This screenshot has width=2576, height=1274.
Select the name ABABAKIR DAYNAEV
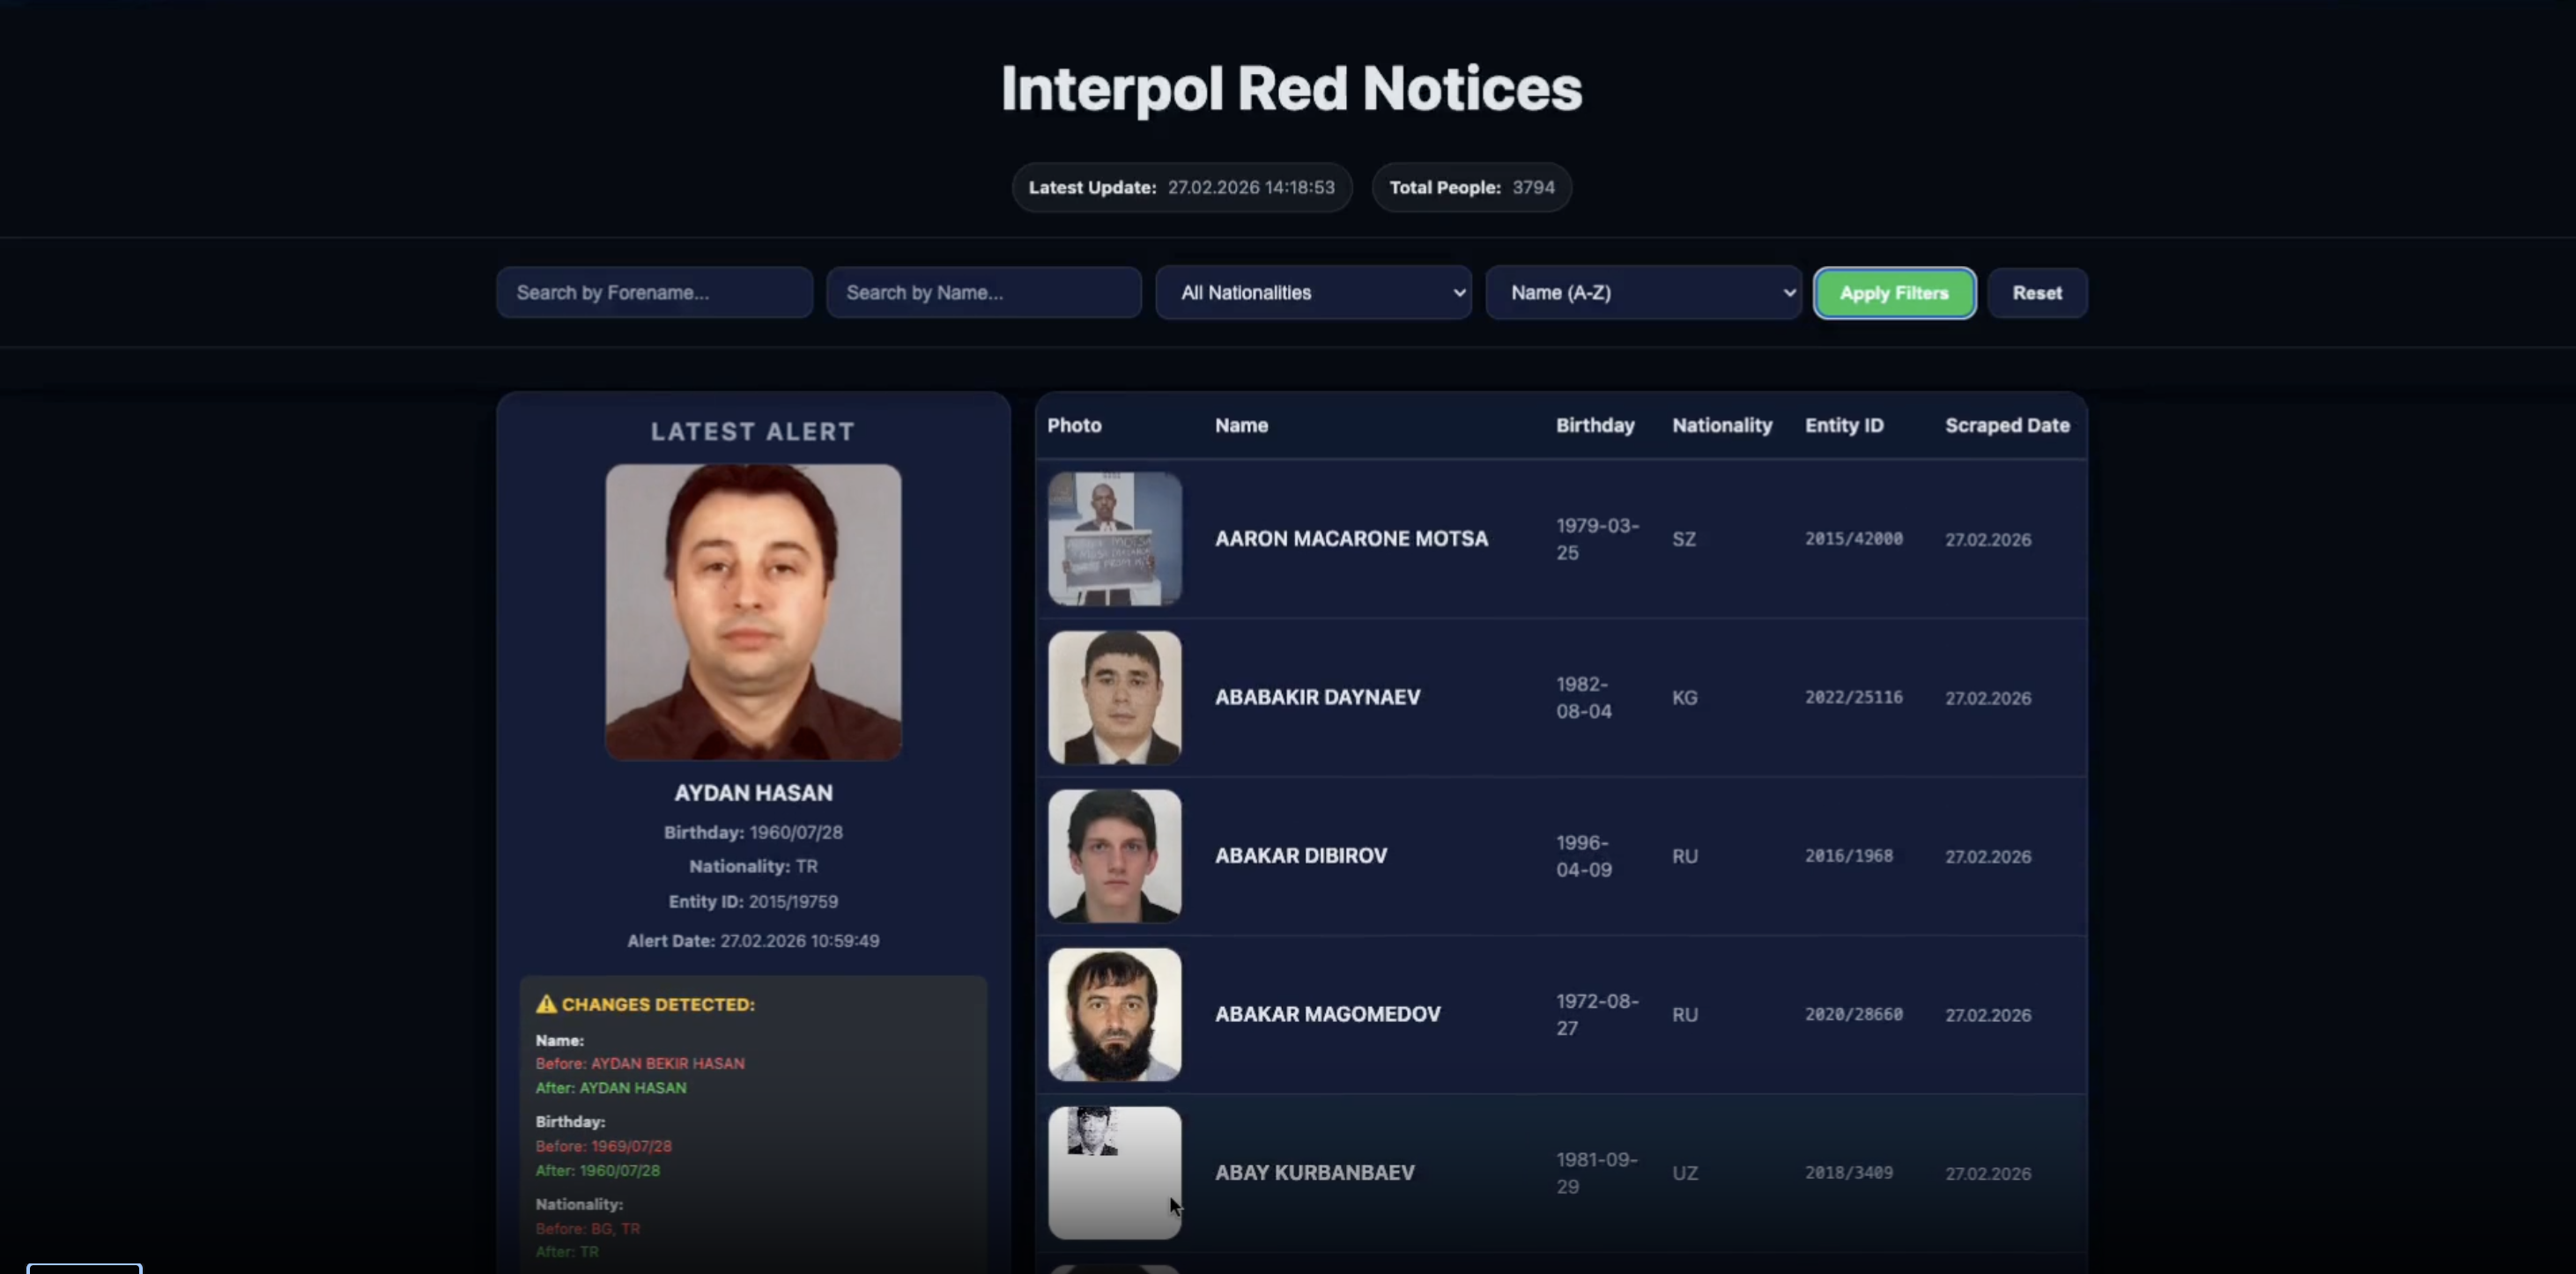point(1317,697)
